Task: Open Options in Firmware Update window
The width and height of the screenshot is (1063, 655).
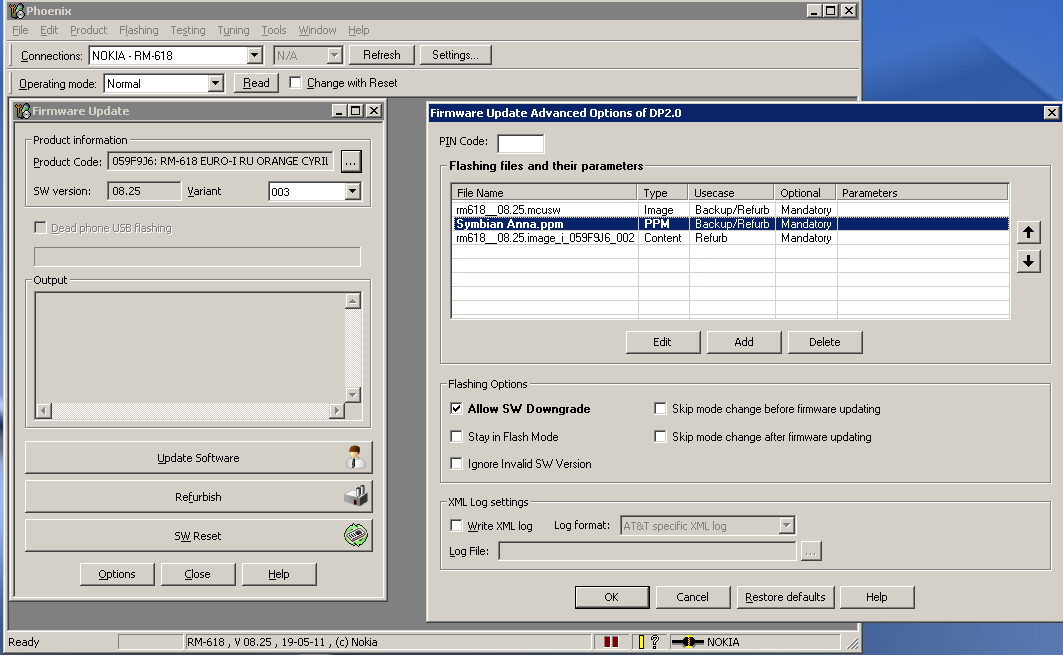Action: coord(117,574)
